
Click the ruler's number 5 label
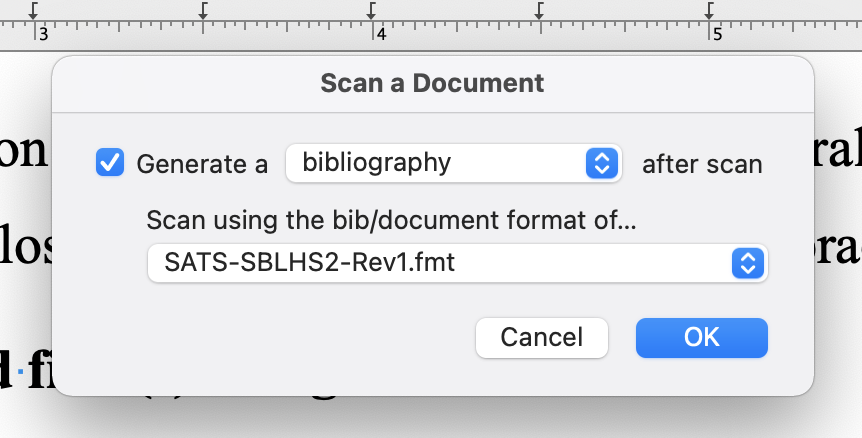click(717, 35)
